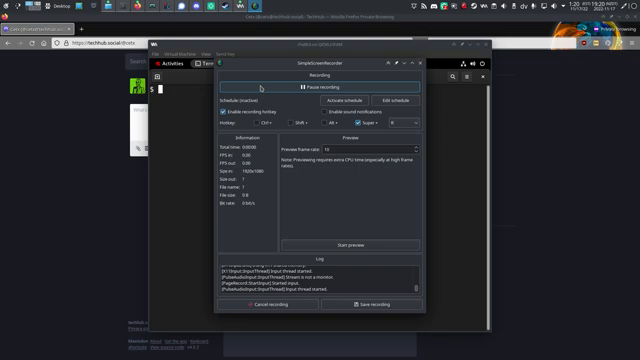Tick the Shift hotkey modifier
This screenshot has height=360, width=640.
tap(290, 122)
